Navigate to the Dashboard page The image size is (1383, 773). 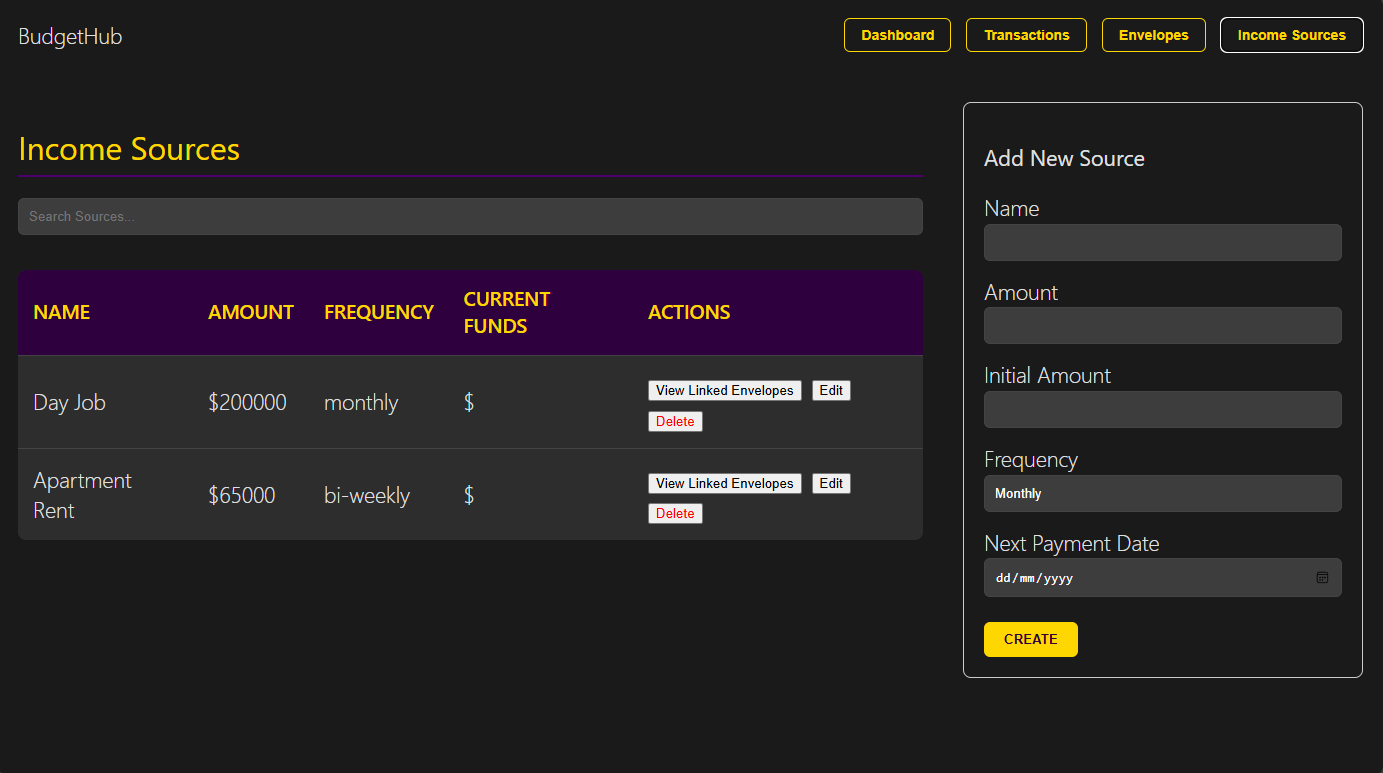[897, 34]
